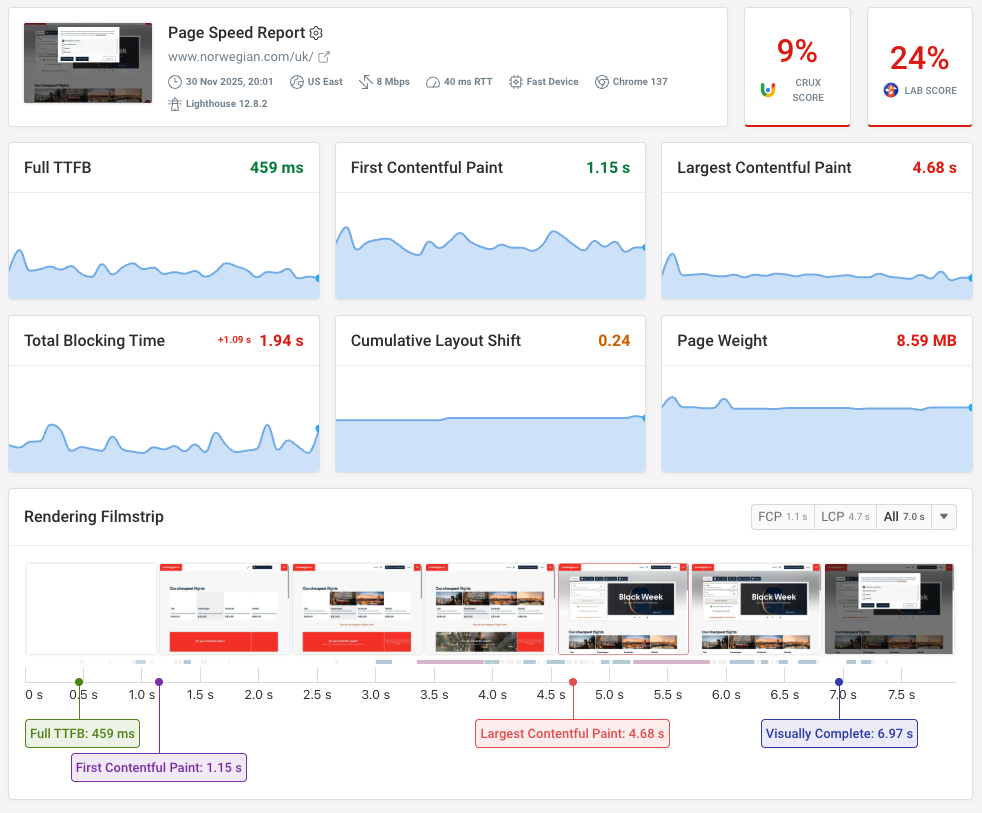982x813 pixels.
Task: Select the All 7.0 s view
Action: click(x=906, y=516)
